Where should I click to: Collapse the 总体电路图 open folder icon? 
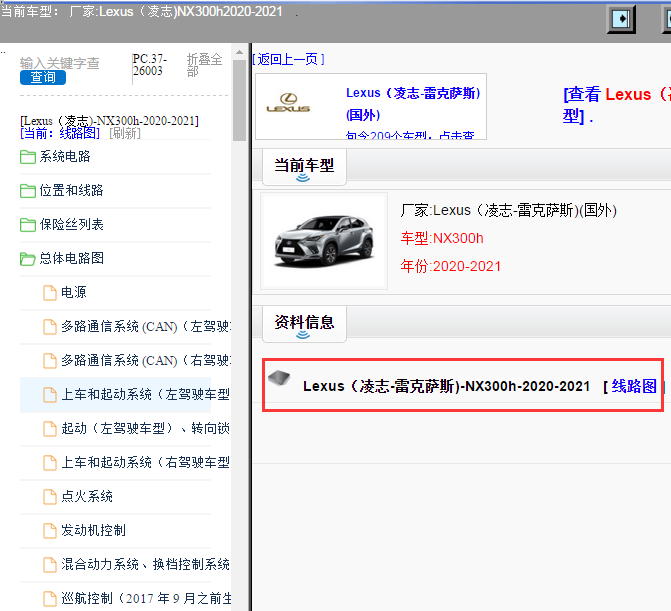coord(28,258)
